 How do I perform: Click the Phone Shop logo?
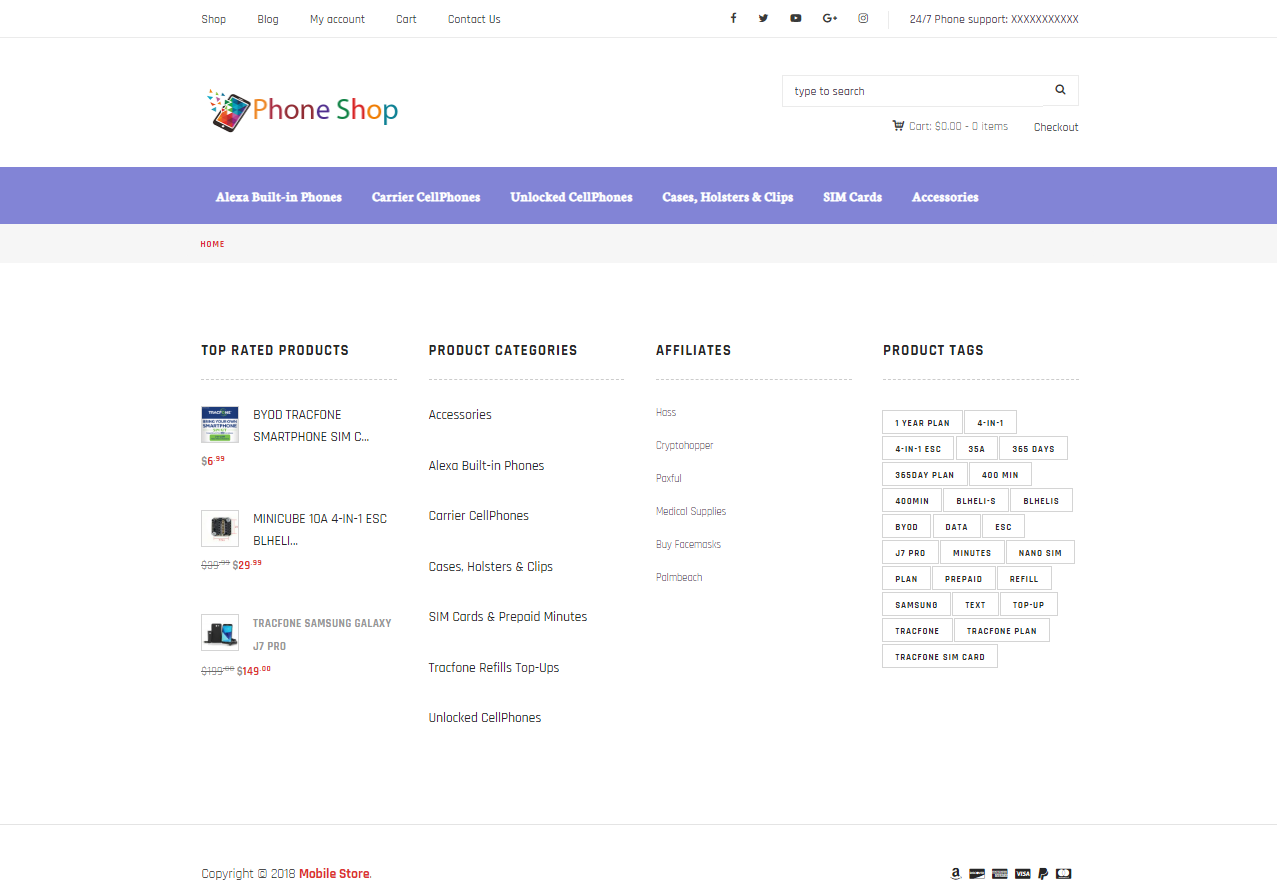tap(302, 109)
